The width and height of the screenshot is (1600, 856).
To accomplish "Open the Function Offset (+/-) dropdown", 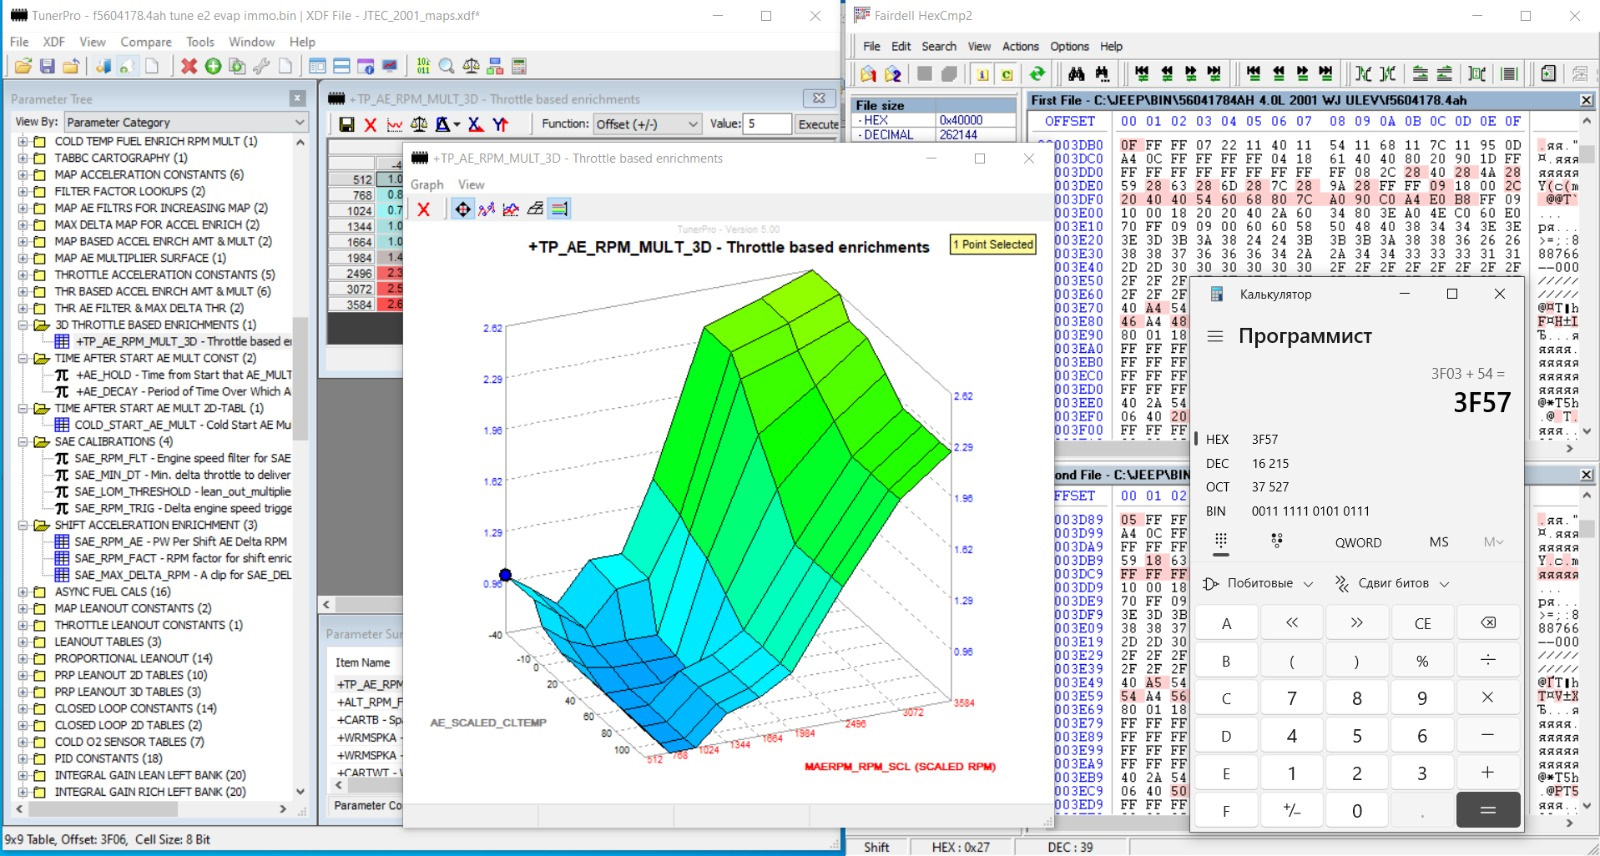I will [x=647, y=124].
